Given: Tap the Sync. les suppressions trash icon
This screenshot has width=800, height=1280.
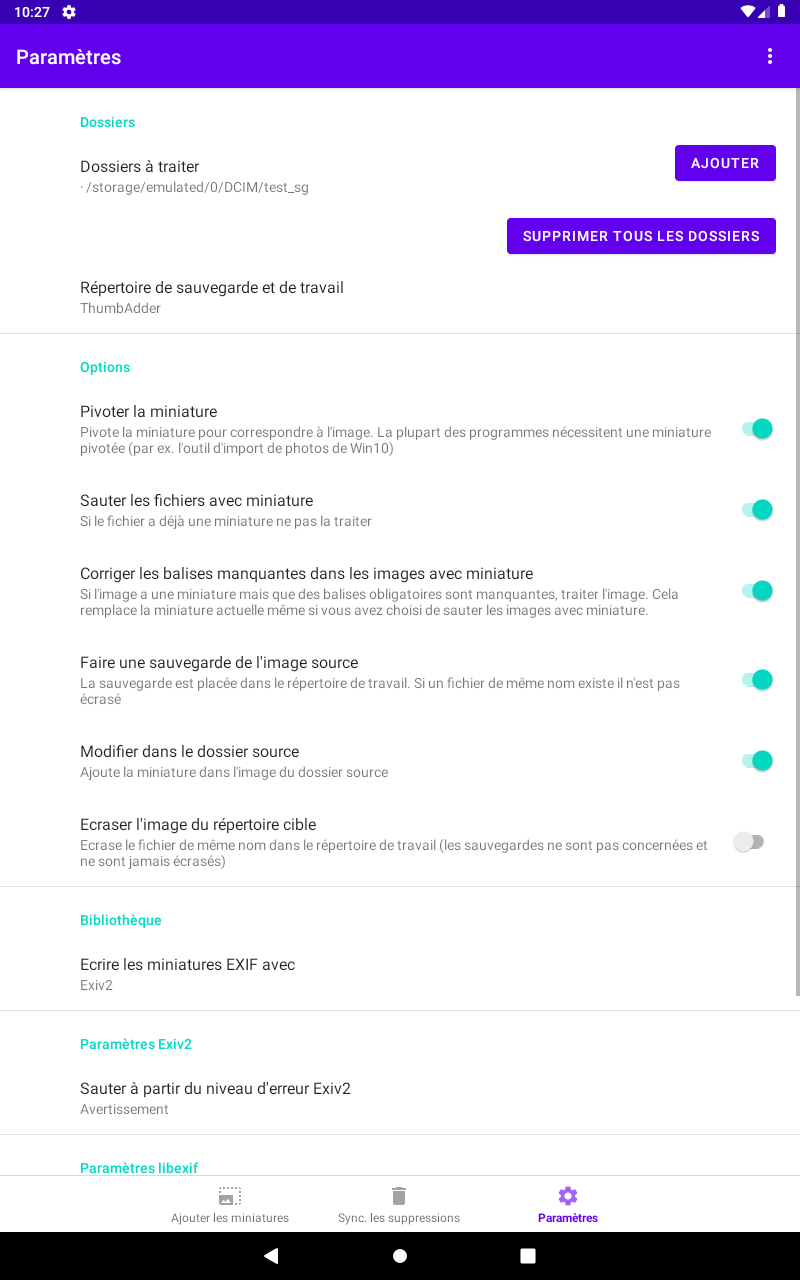Looking at the screenshot, I should pyautogui.click(x=399, y=1196).
